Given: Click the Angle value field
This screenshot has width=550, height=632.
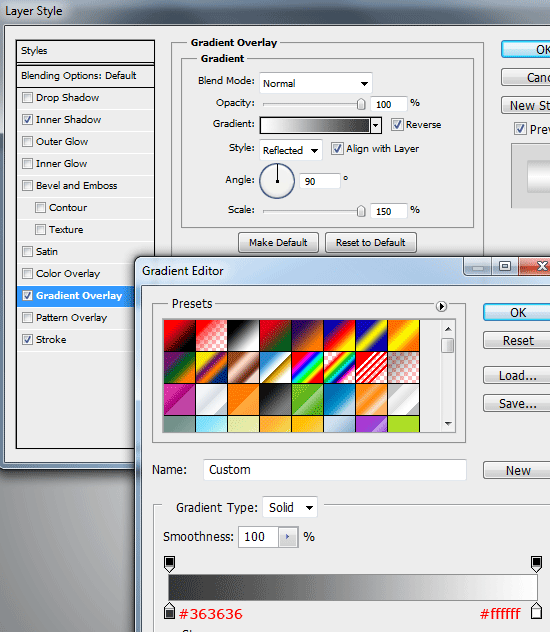Looking at the screenshot, I should pos(320,181).
